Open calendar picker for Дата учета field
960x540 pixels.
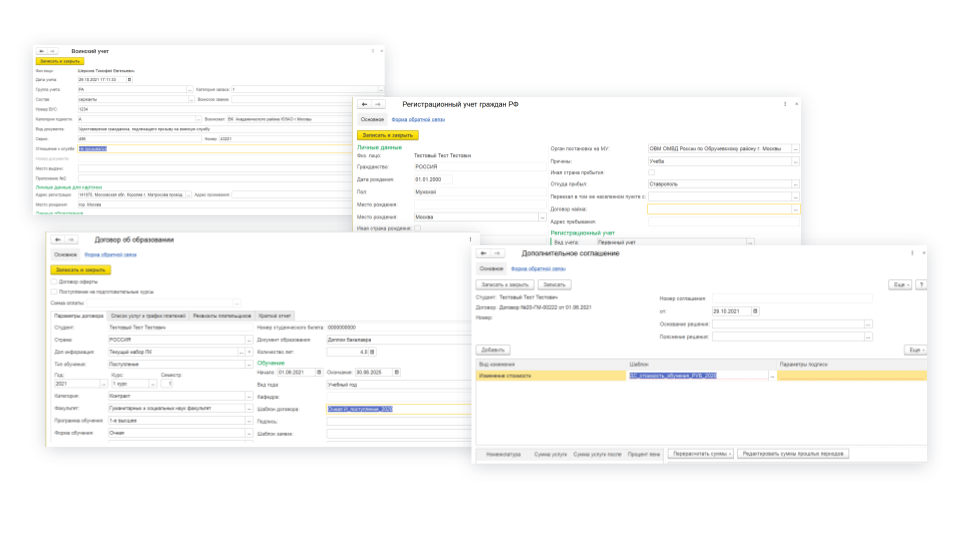[129, 80]
